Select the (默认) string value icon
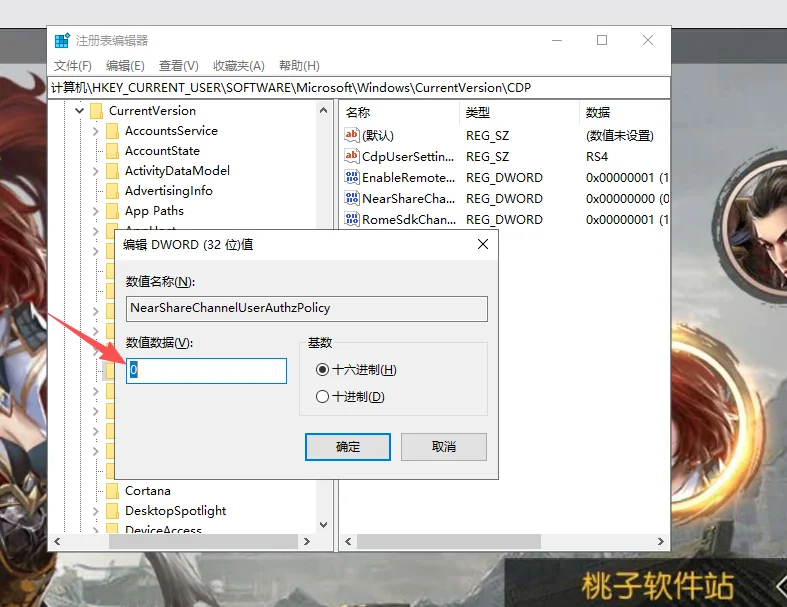This screenshot has width=787, height=607. (351, 135)
